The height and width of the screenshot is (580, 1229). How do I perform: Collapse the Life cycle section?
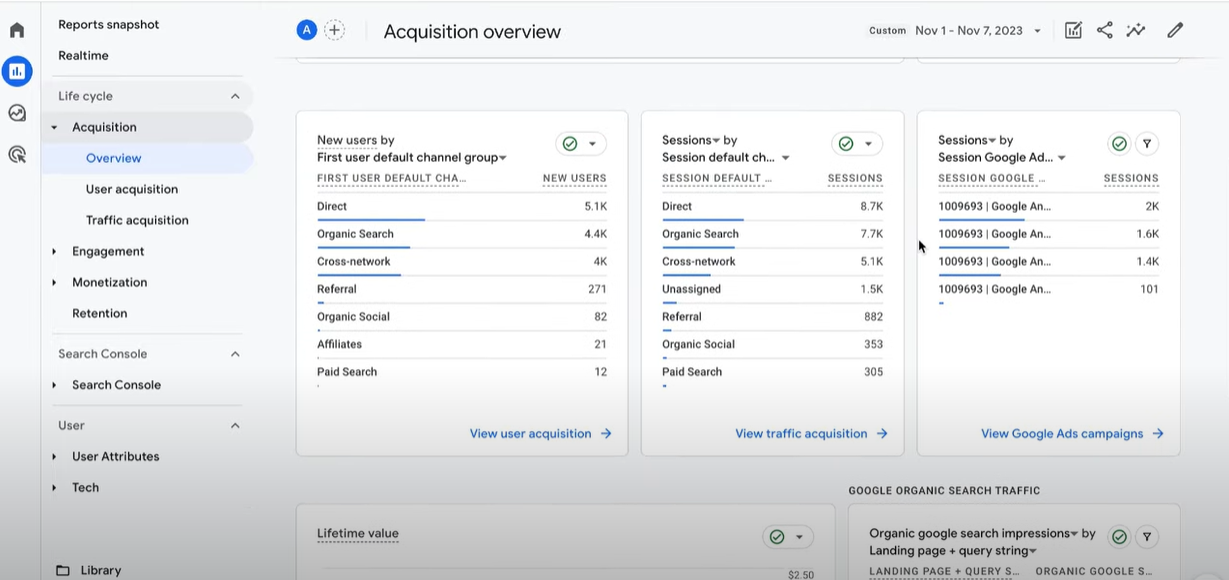[x=235, y=96]
